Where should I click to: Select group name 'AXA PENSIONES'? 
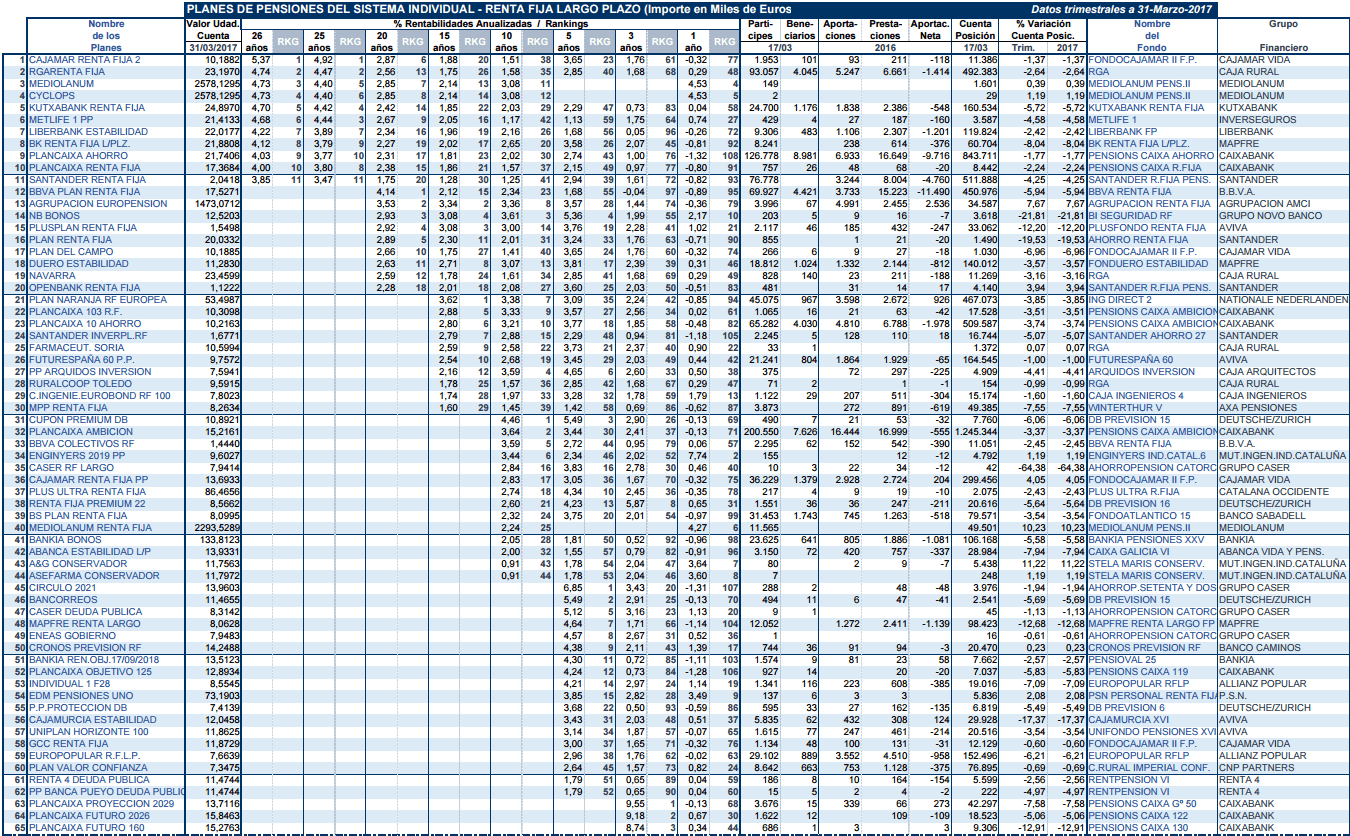coord(1255,408)
